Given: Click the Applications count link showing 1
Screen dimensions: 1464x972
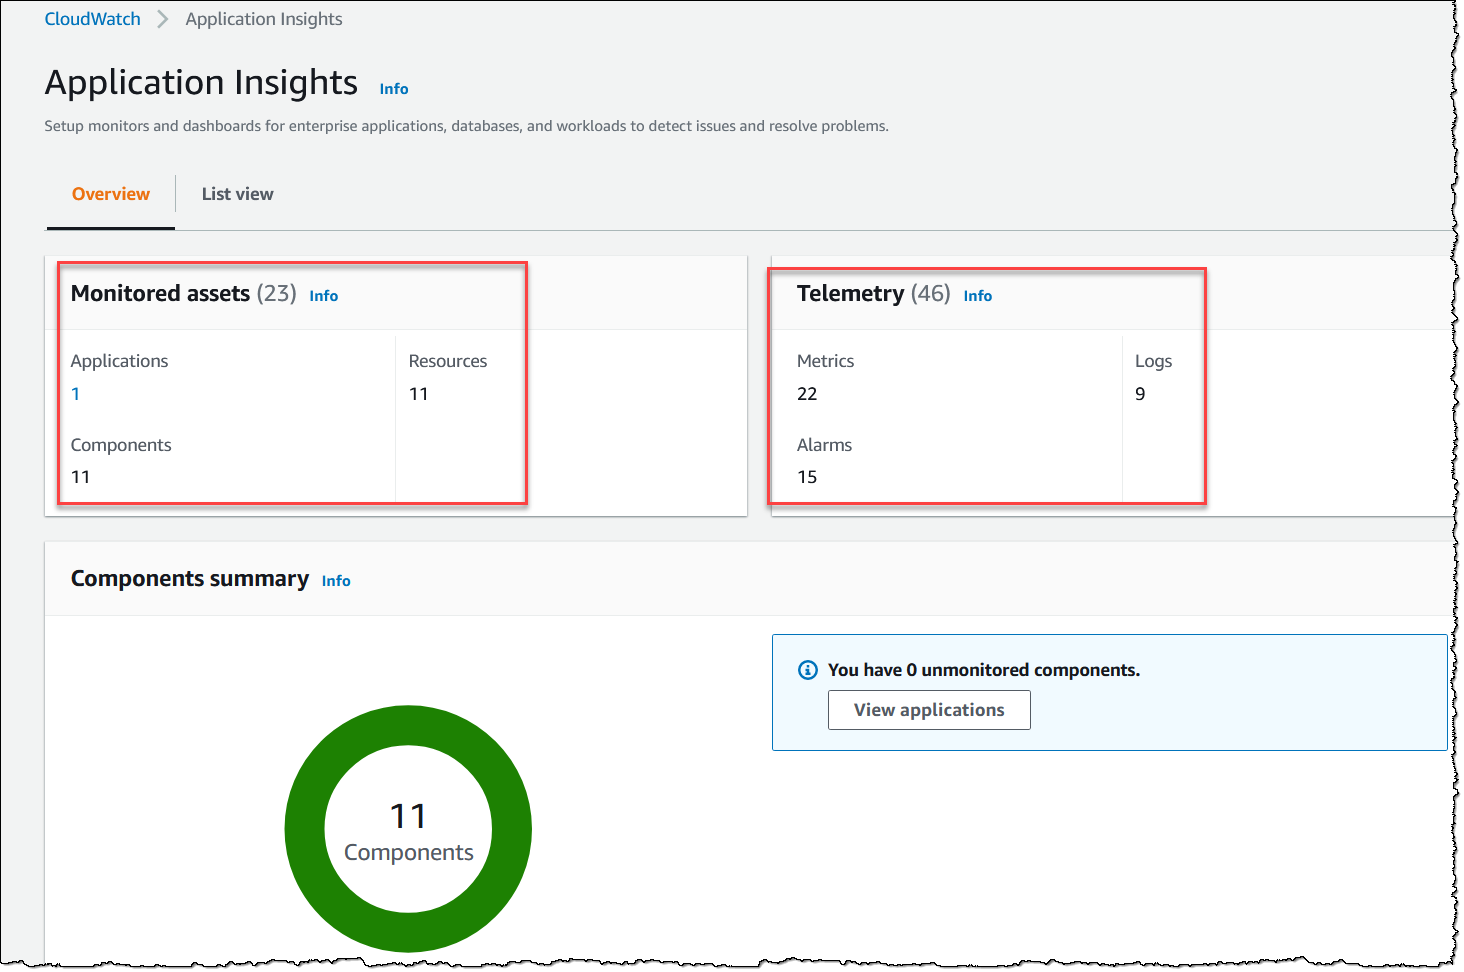Looking at the screenshot, I should 75,393.
